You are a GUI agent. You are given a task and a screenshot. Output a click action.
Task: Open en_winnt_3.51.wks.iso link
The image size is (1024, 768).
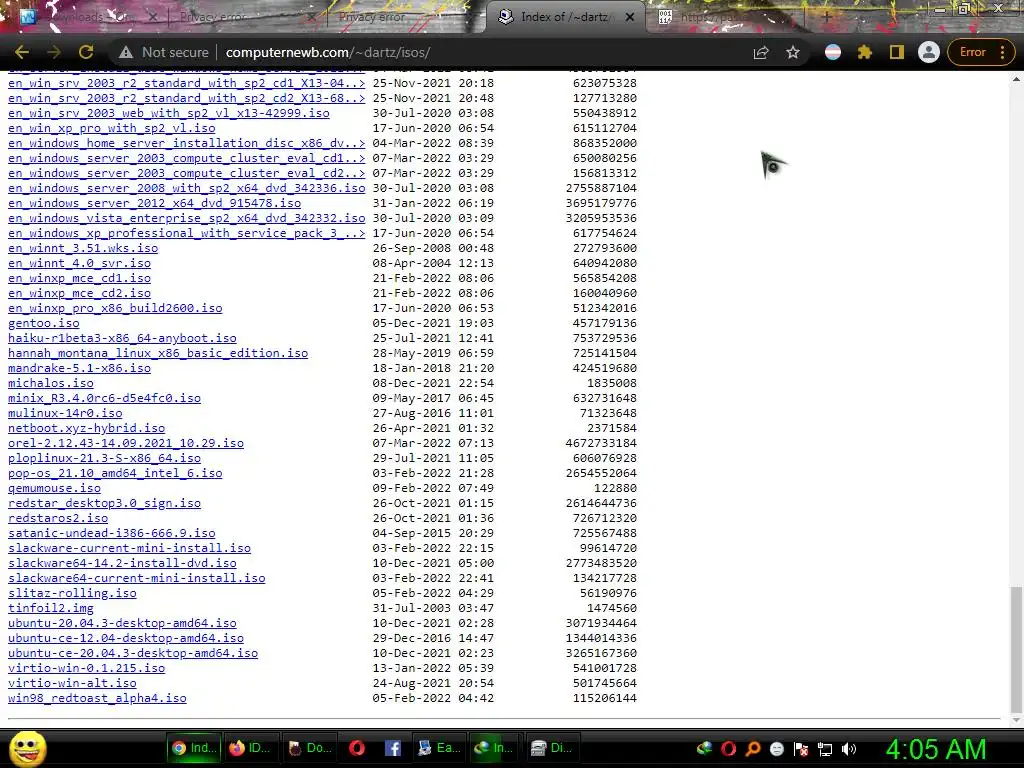coord(83,248)
